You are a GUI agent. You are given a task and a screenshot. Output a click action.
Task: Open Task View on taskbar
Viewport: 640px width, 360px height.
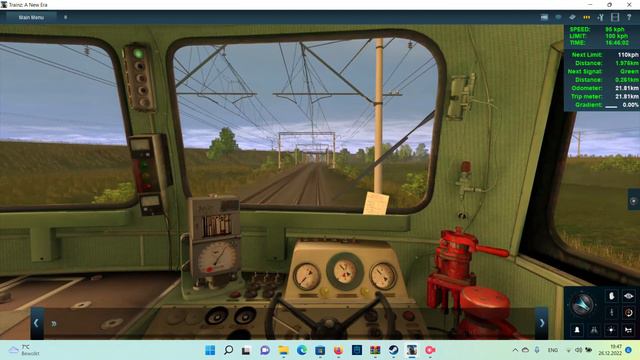click(x=246, y=350)
